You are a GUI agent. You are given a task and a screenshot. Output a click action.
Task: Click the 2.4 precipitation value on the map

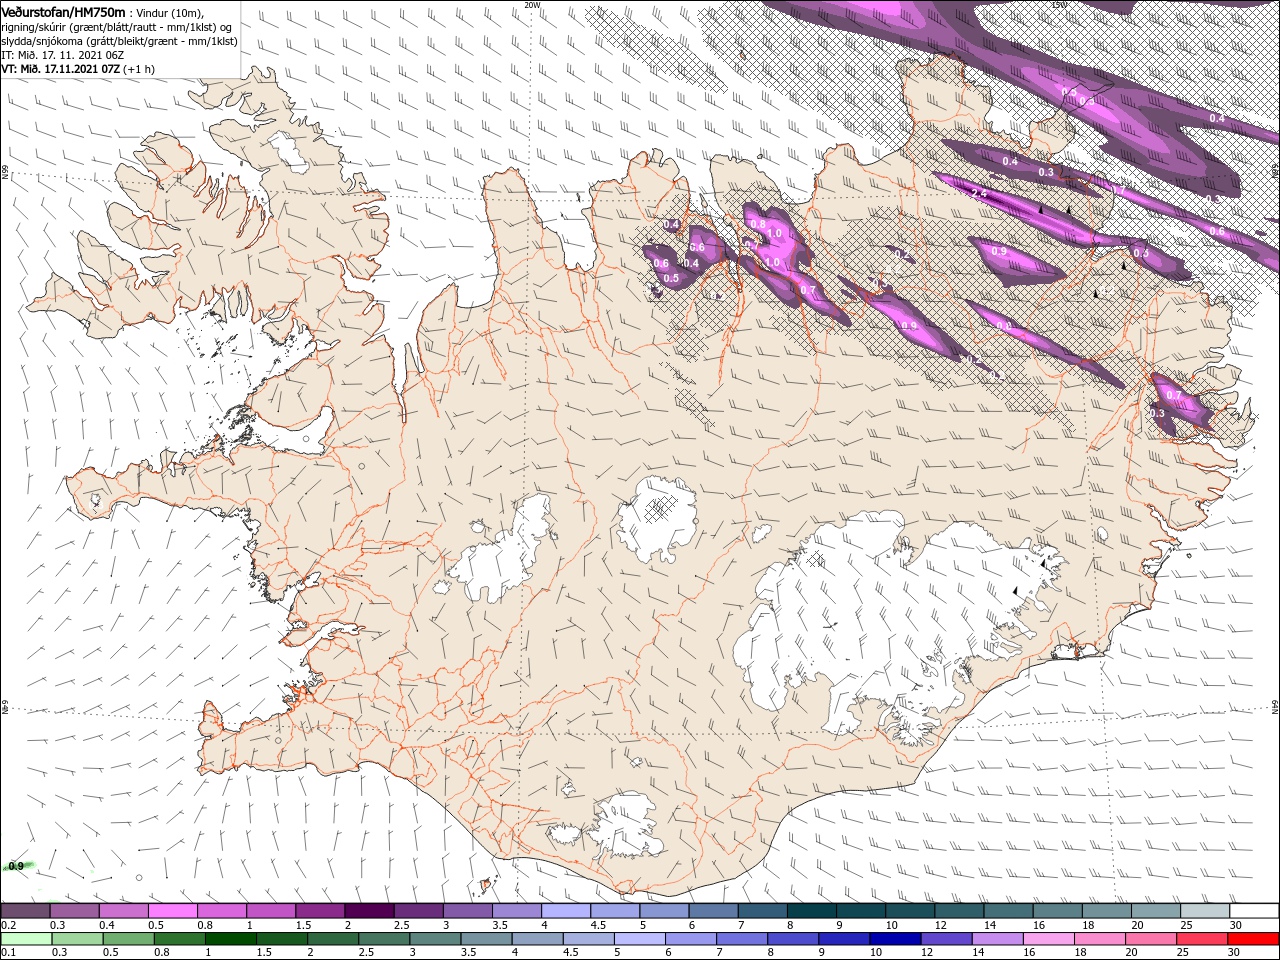pos(979,194)
